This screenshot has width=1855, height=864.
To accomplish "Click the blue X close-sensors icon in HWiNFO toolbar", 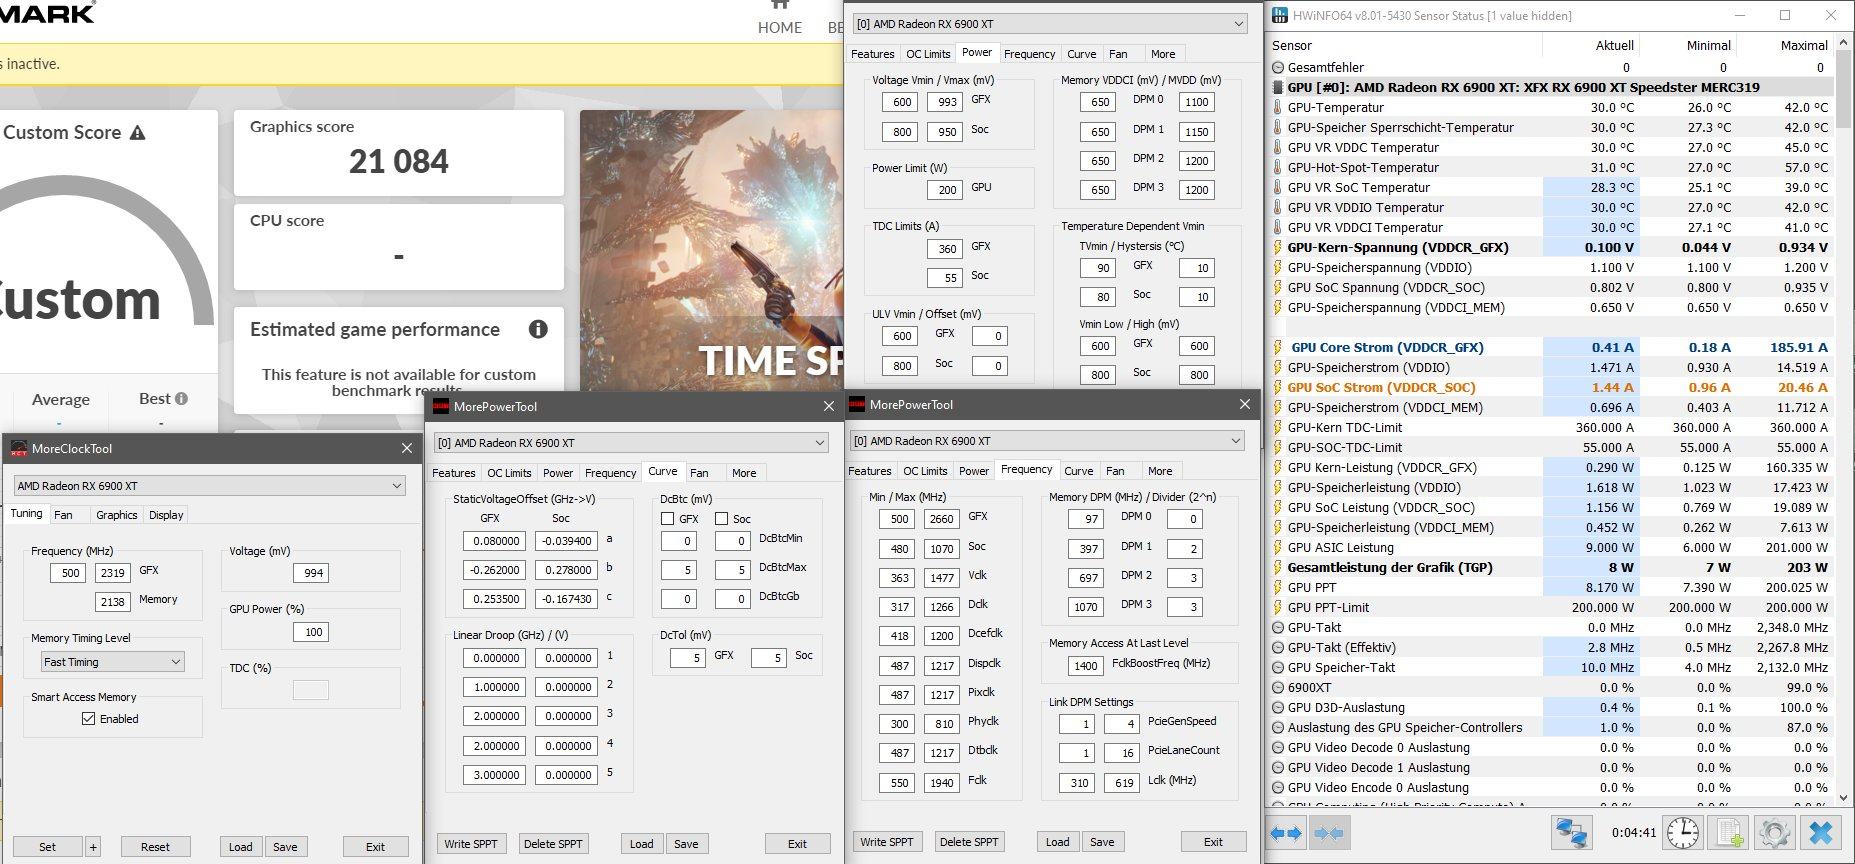I will click(1822, 833).
